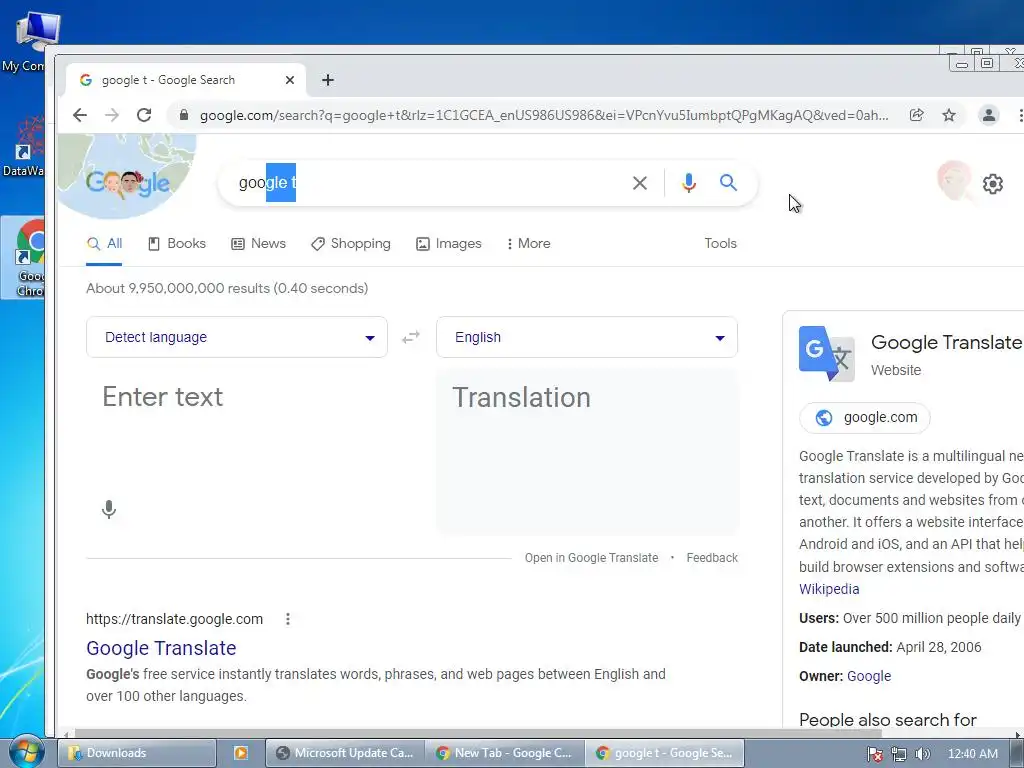This screenshot has height=768, width=1024.
Task: Submit the search with the magnifier icon
Action: pyautogui.click(x=728, y=183)
